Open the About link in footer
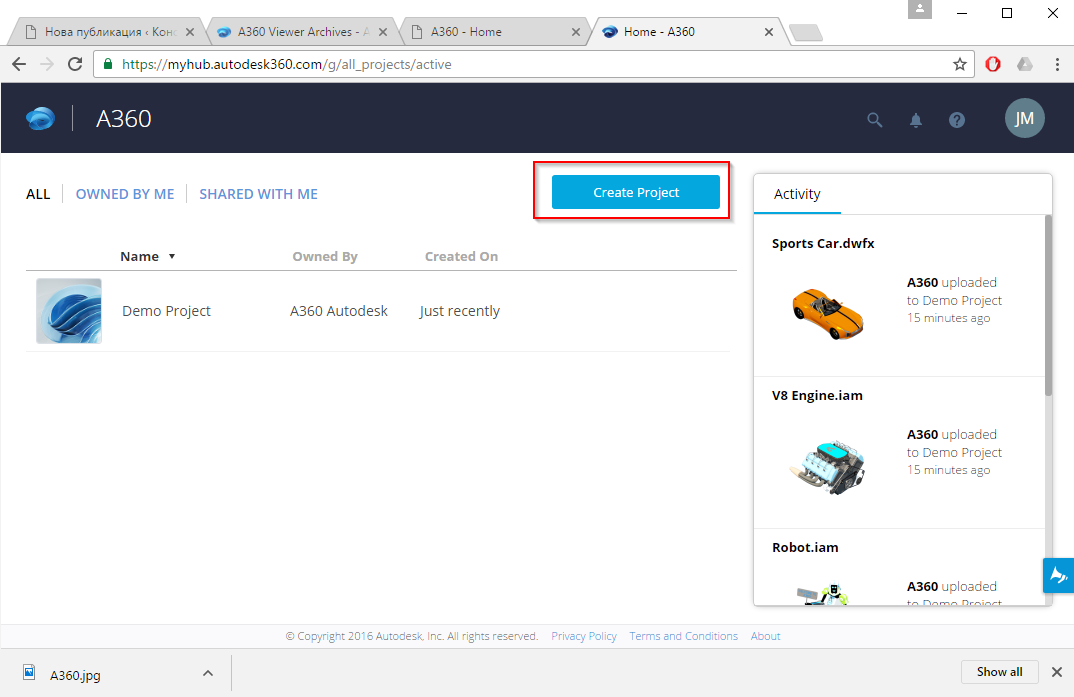 click(765, 636)
